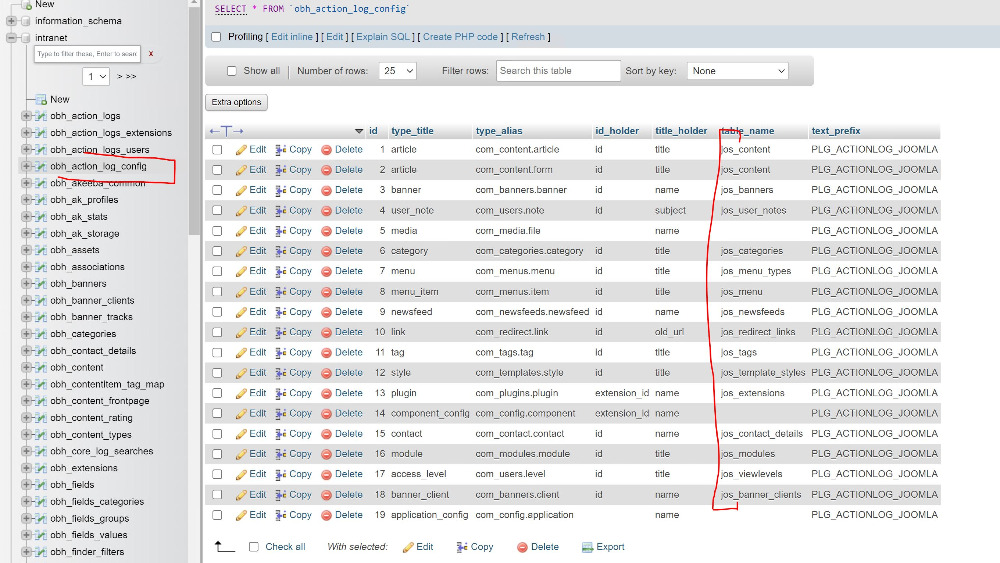Sort by the type_title column header
This screenshot has height=563, width=1000.
coord(412,131)
